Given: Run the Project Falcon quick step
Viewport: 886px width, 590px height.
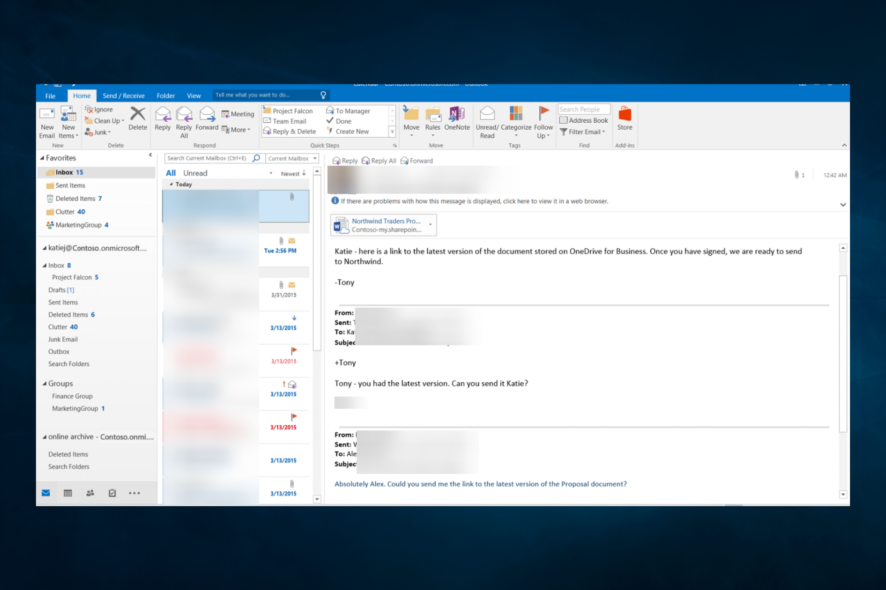Looking at the screenshot, I should 288,111.
